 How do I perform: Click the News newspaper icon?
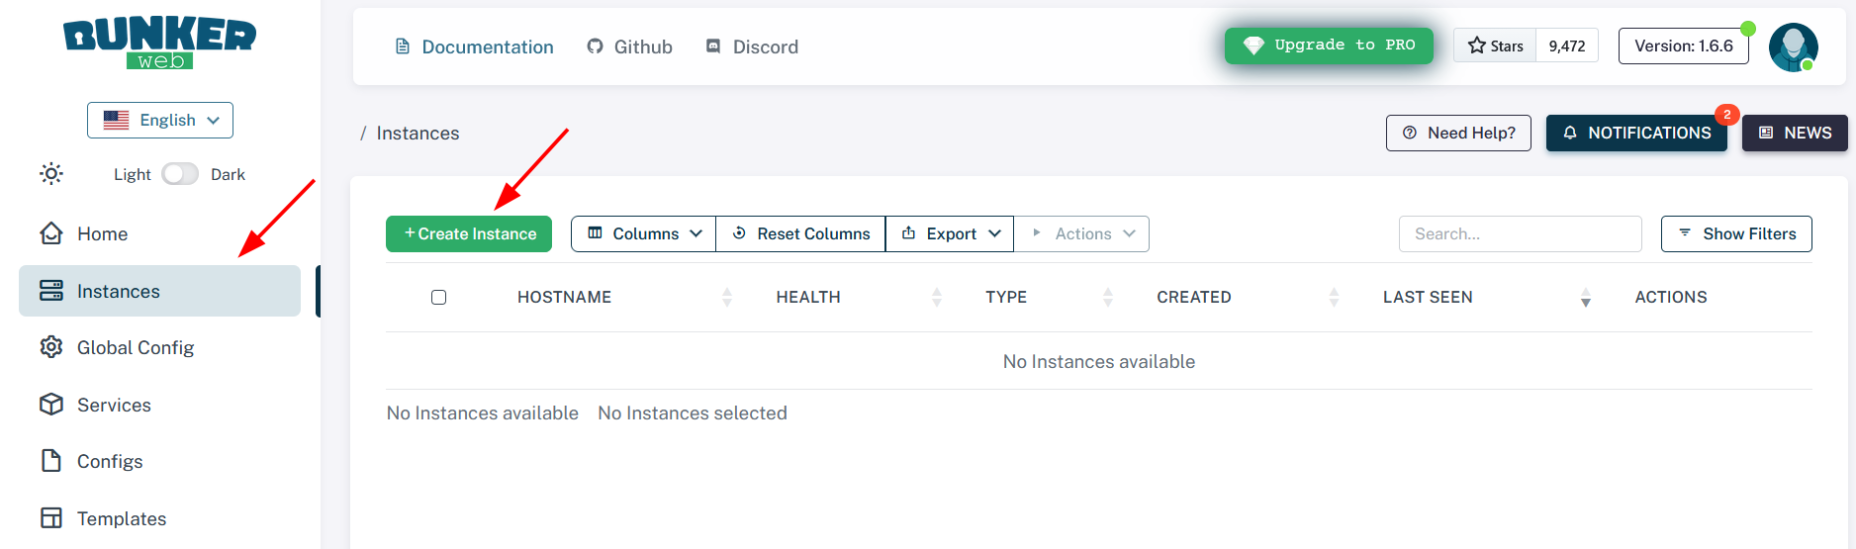(1766, 133)
